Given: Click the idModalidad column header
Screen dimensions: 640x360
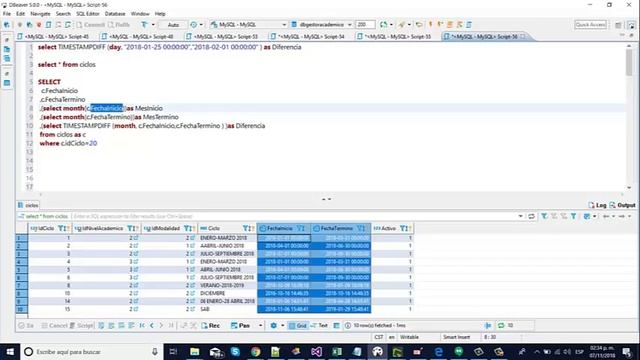Looking at the screenshot, I should (168, 229).
